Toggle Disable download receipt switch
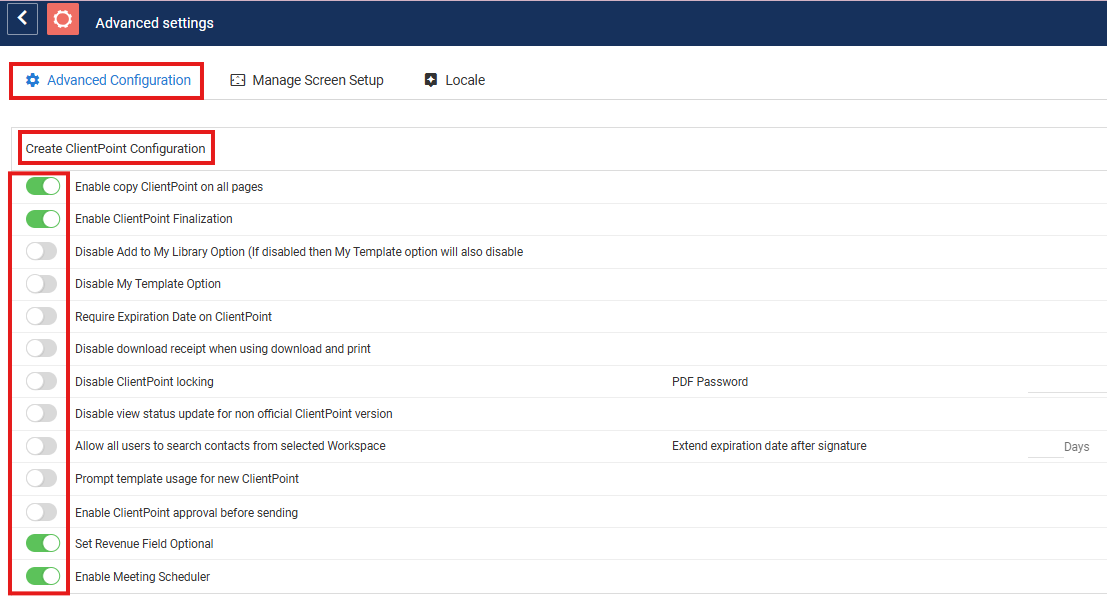Screen dimensions: 1107x596 click(x=42, y=348)
